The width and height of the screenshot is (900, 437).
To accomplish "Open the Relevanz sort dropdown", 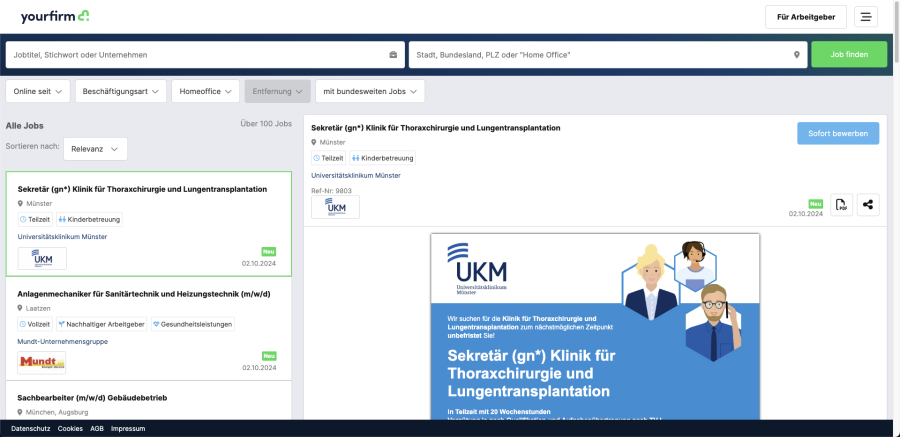I will click(x=95, y=149).
